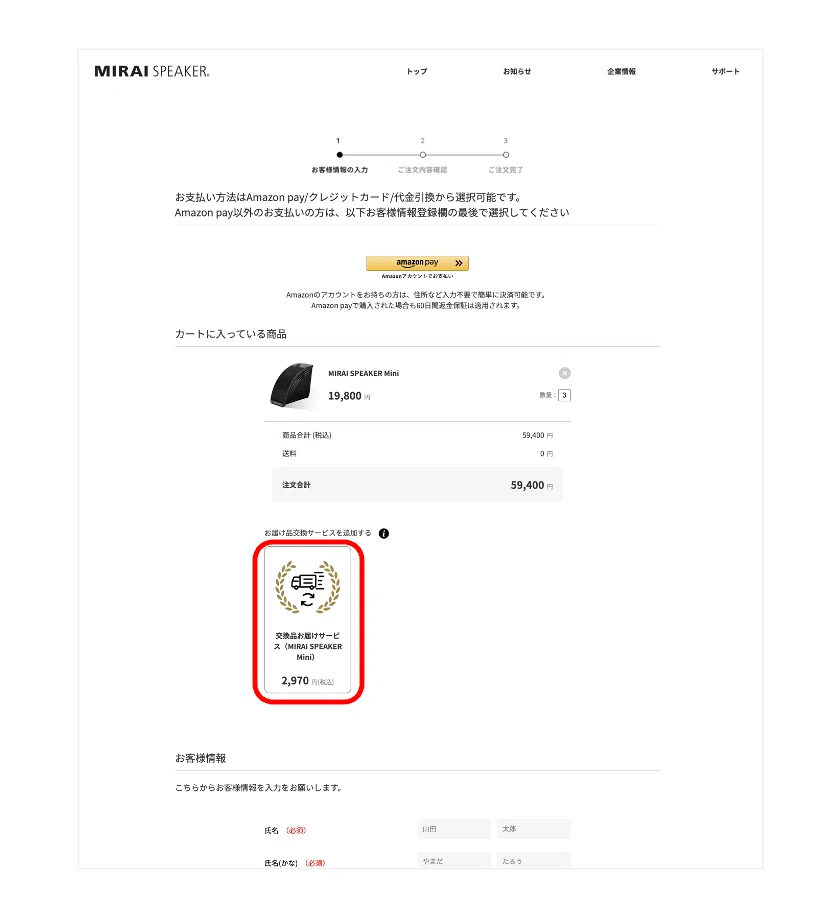Click the last name field 山田
The width and height of the screenshot is (834, 918).
coord(454,829)
